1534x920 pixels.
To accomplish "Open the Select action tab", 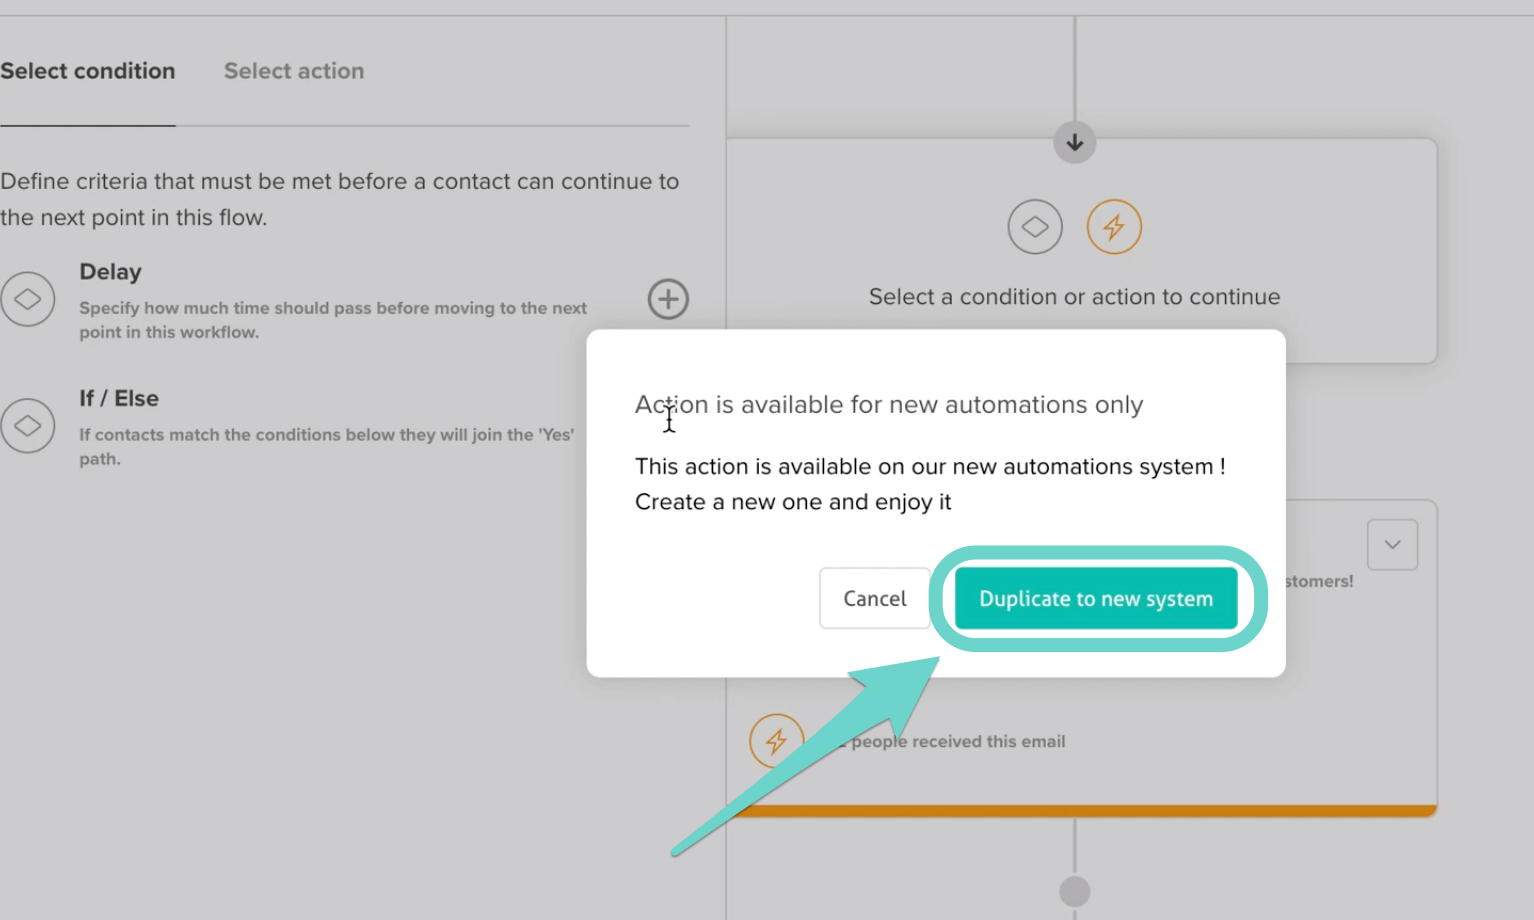I will [294, 71].
